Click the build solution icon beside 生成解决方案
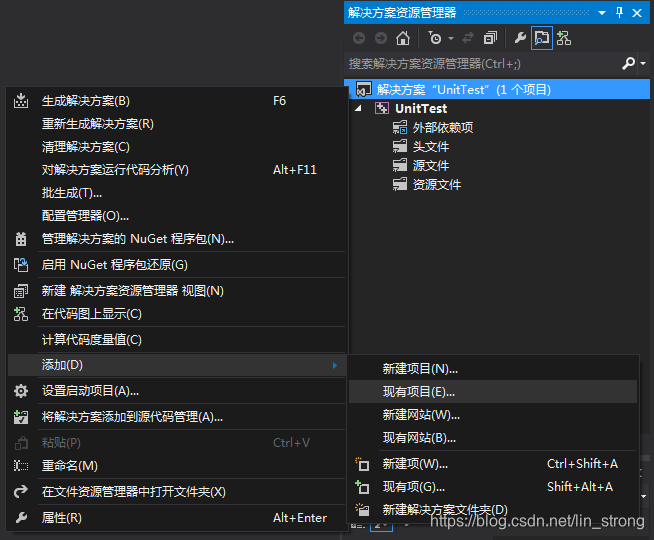 pyautogui.click(x=21, y=100)
